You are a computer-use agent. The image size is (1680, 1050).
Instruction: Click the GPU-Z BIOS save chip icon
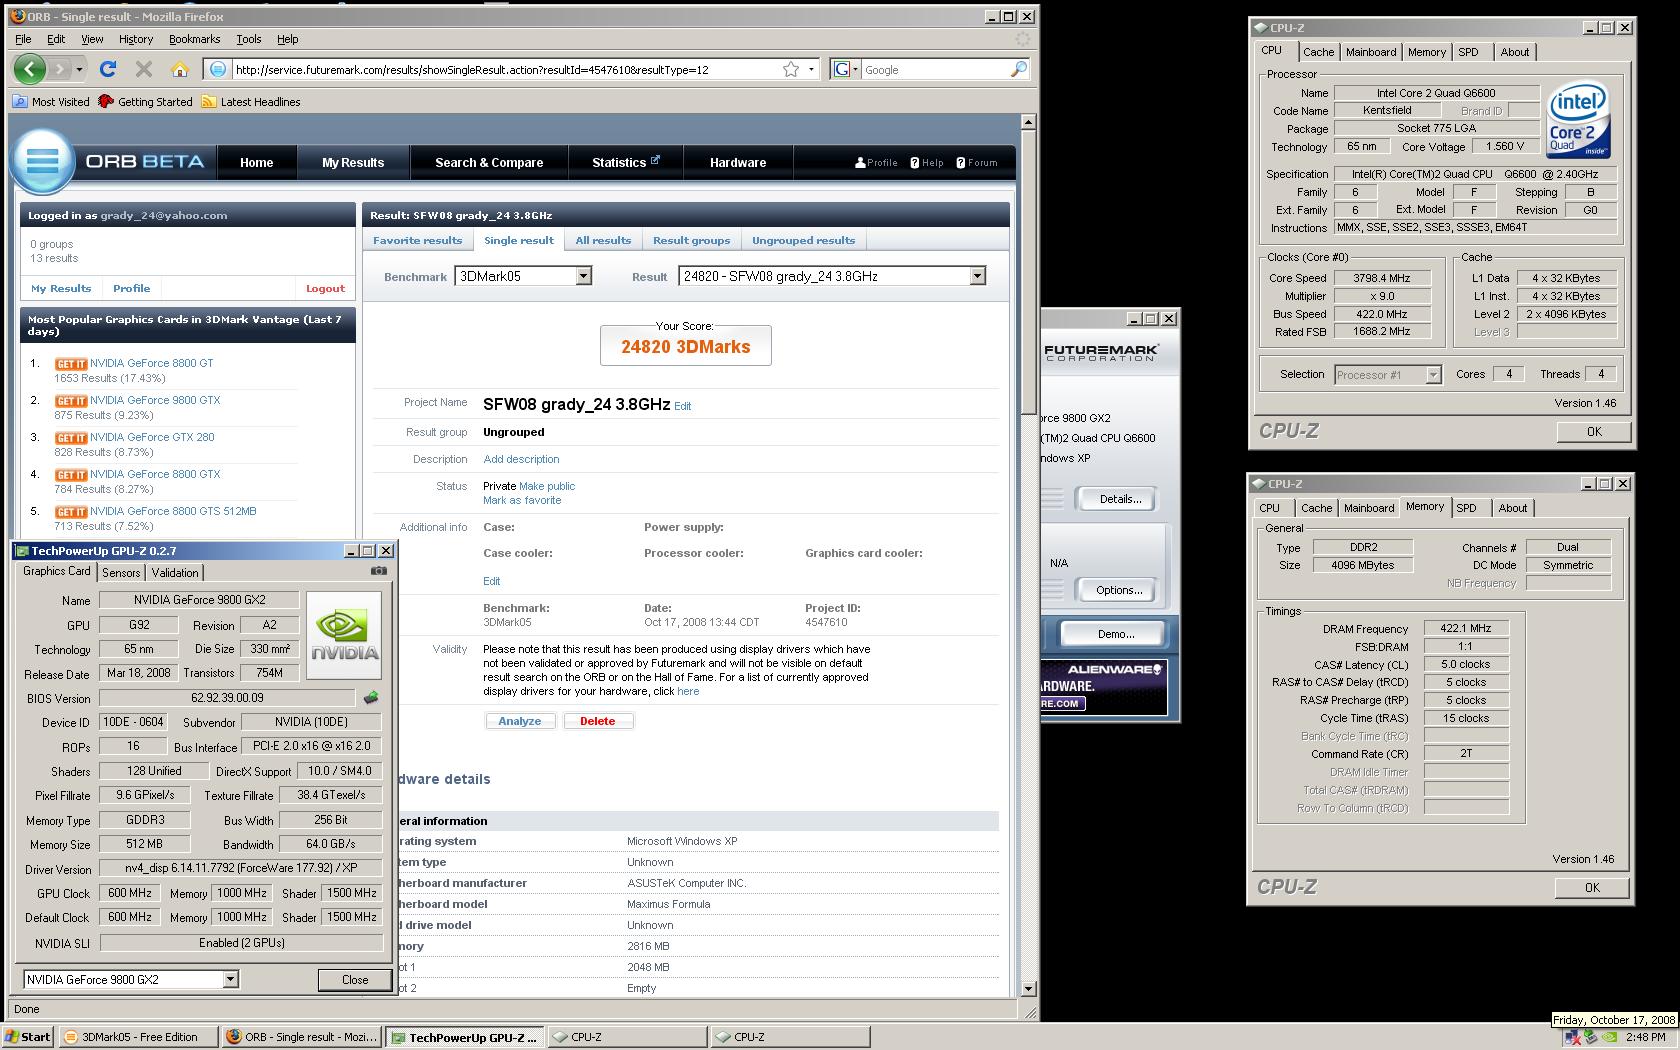(x=371, y=698)
